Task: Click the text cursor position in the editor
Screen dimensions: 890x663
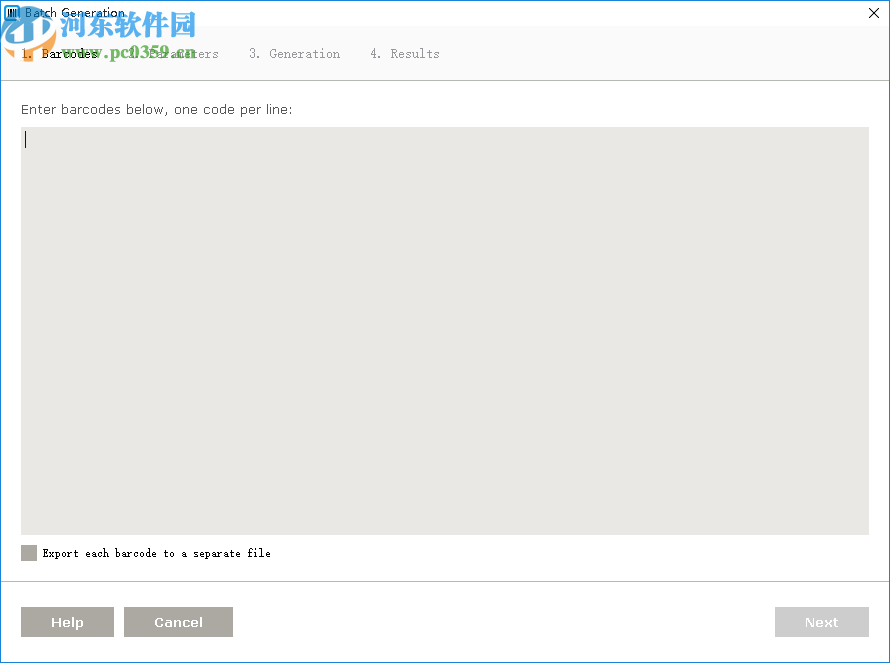Action: click(27, 140)
